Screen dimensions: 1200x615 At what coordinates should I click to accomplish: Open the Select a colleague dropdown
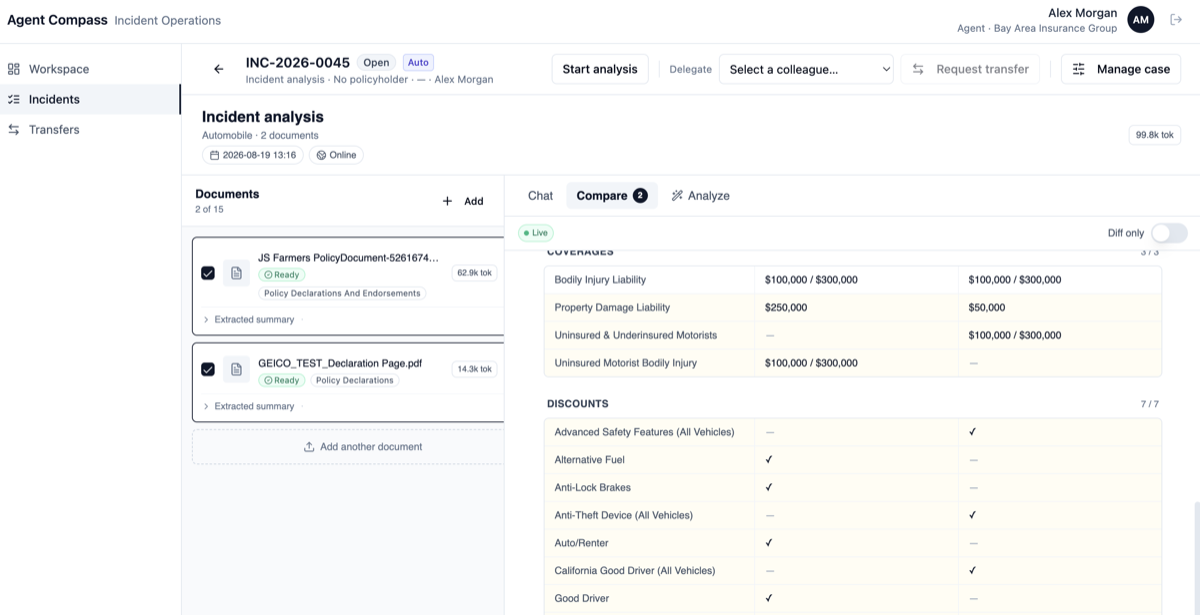(806, 69)
